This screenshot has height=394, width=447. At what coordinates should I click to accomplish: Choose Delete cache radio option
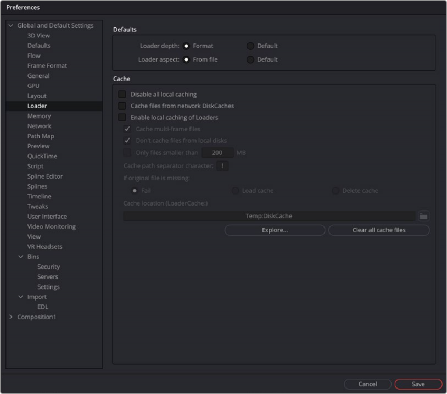click(335, 191)
